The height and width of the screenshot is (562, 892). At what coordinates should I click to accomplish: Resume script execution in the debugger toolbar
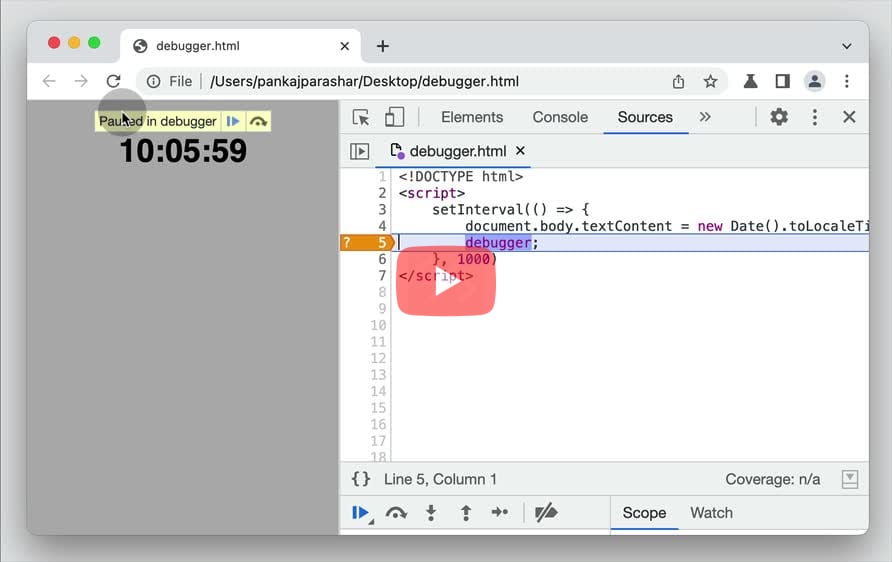coord(360,513)
